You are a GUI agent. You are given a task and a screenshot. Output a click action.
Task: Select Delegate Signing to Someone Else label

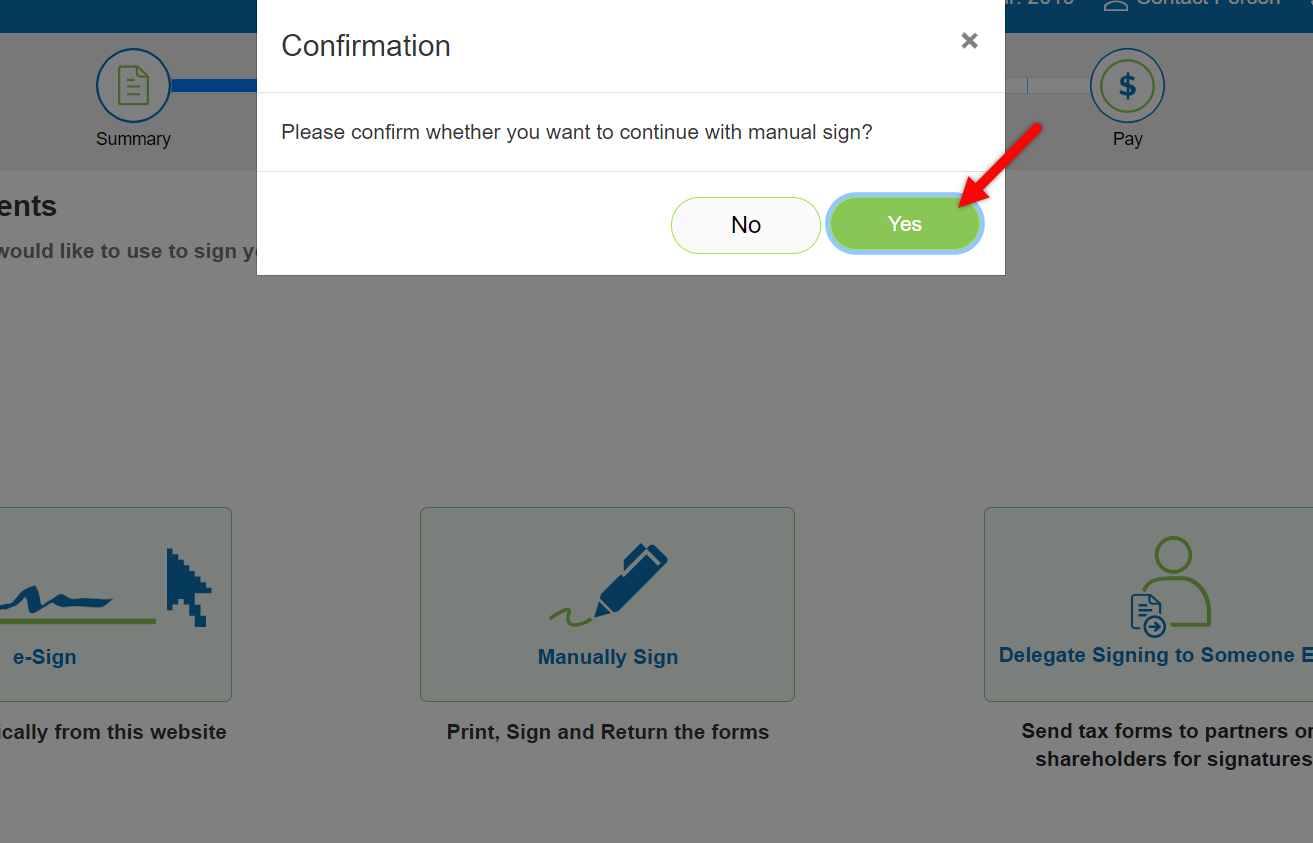pyautogui.click(x=1155, y=655)
